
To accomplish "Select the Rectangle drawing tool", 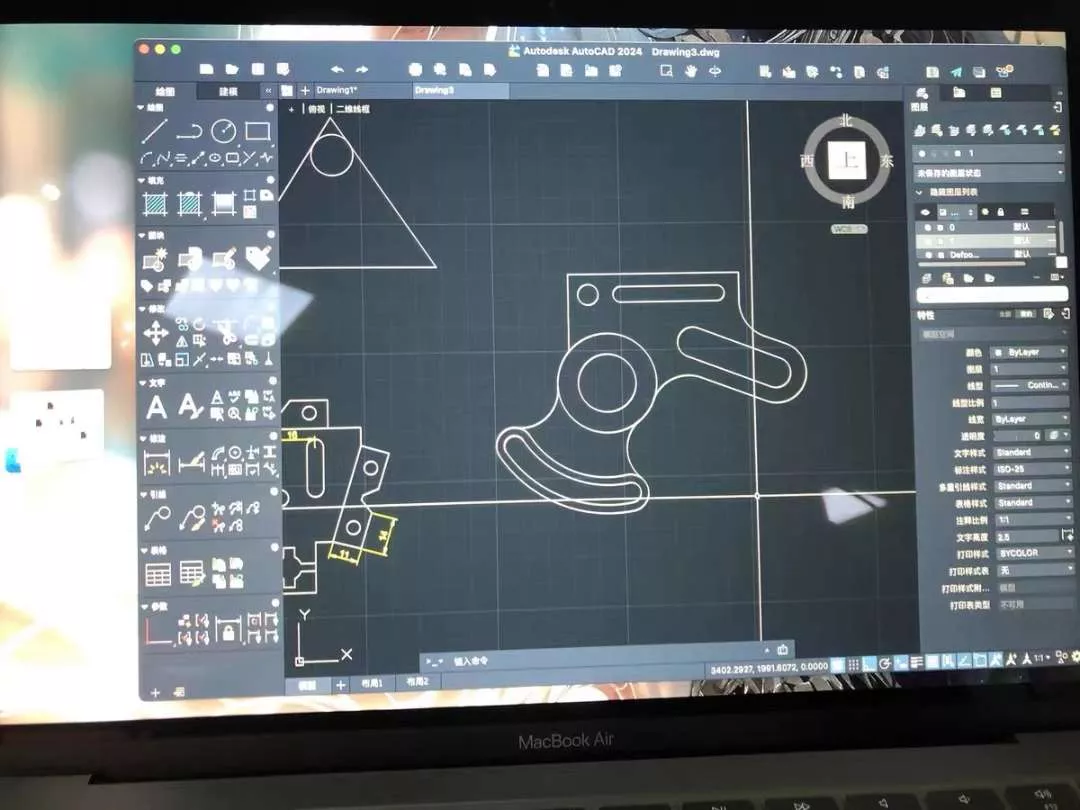I will [257, 131].
